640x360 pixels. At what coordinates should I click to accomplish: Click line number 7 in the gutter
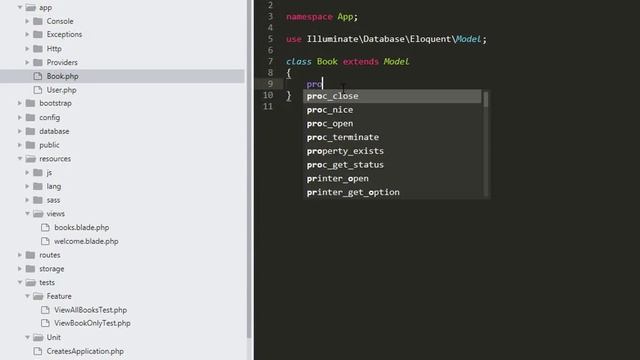tap(270, 62)
